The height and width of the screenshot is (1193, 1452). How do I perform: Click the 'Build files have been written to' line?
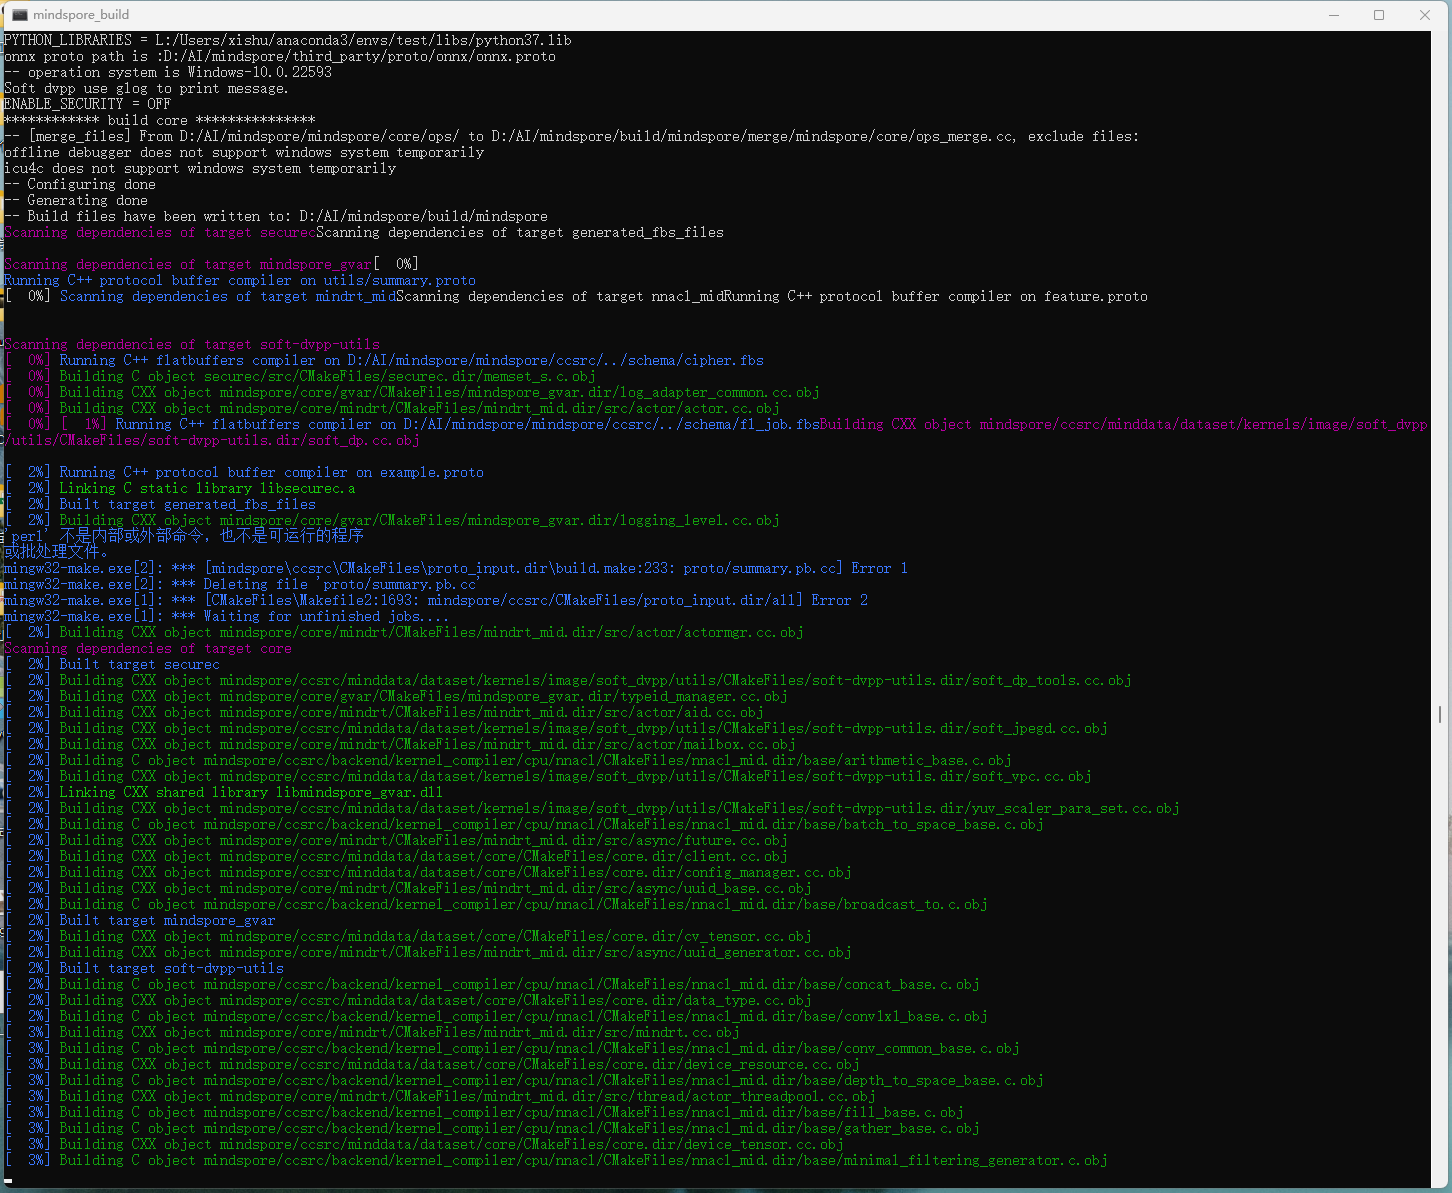(276, 216)
